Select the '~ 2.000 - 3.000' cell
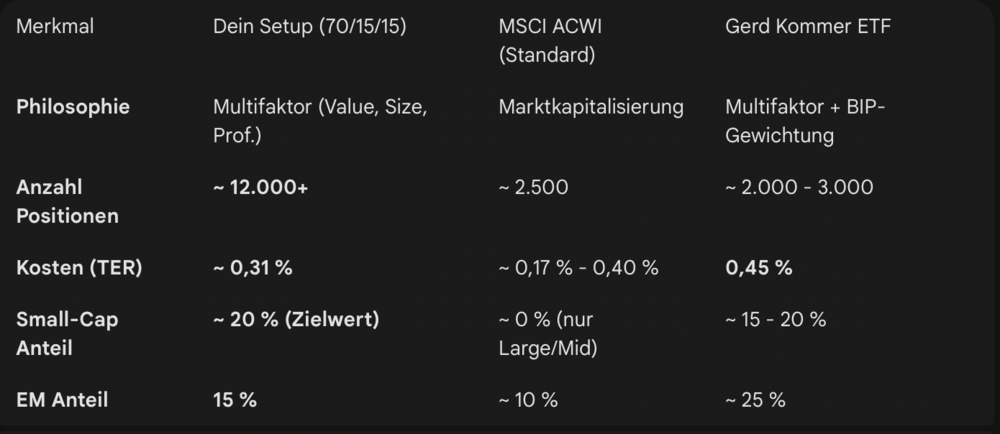The image size is (1000, 434). pos(799,187)
